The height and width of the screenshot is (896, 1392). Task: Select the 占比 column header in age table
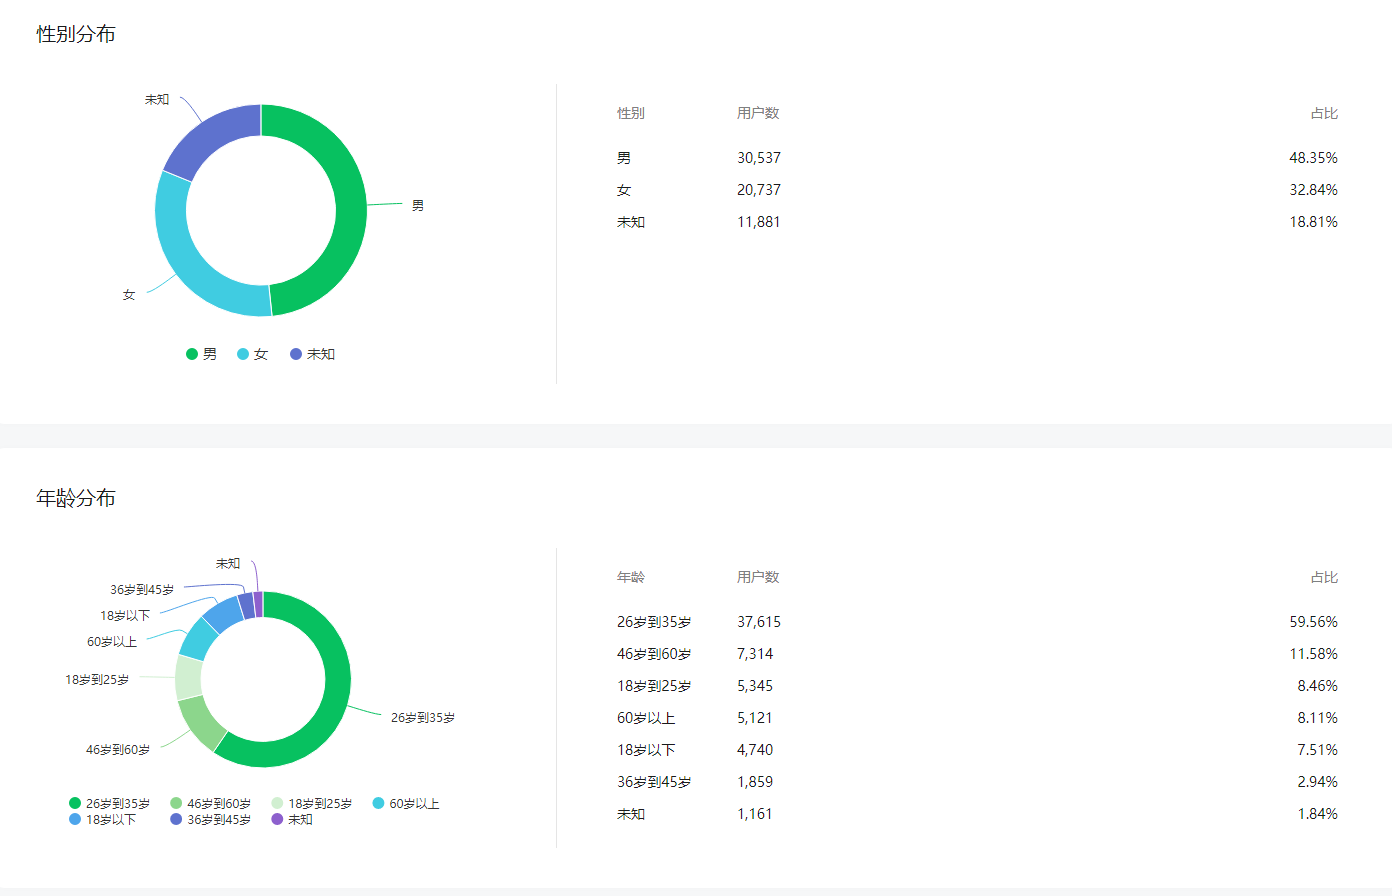click(1324, 577)
